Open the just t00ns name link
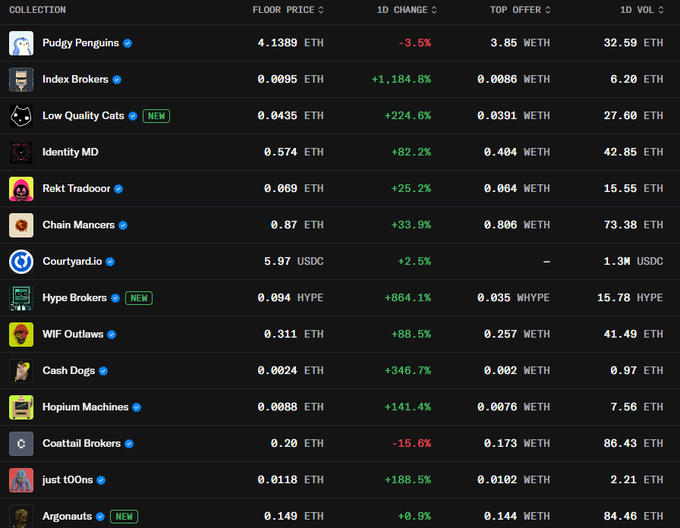 pyautogui.click(x=68, y=480)
